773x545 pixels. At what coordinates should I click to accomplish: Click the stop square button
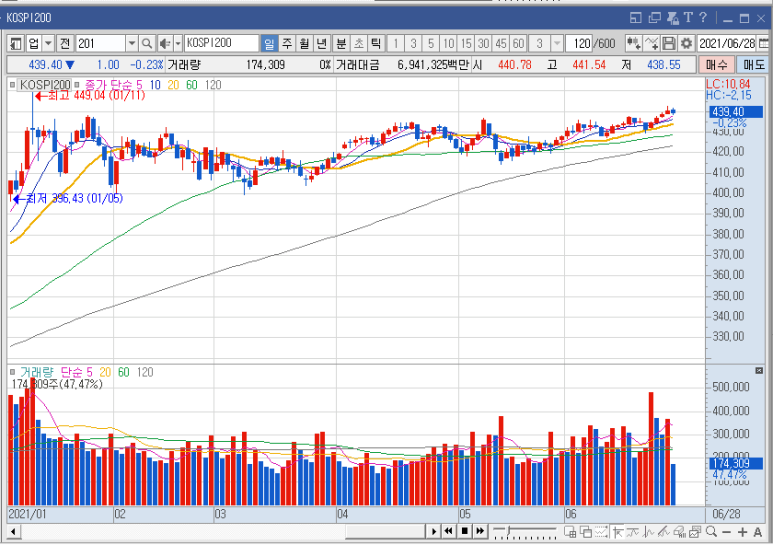(464, 532)
